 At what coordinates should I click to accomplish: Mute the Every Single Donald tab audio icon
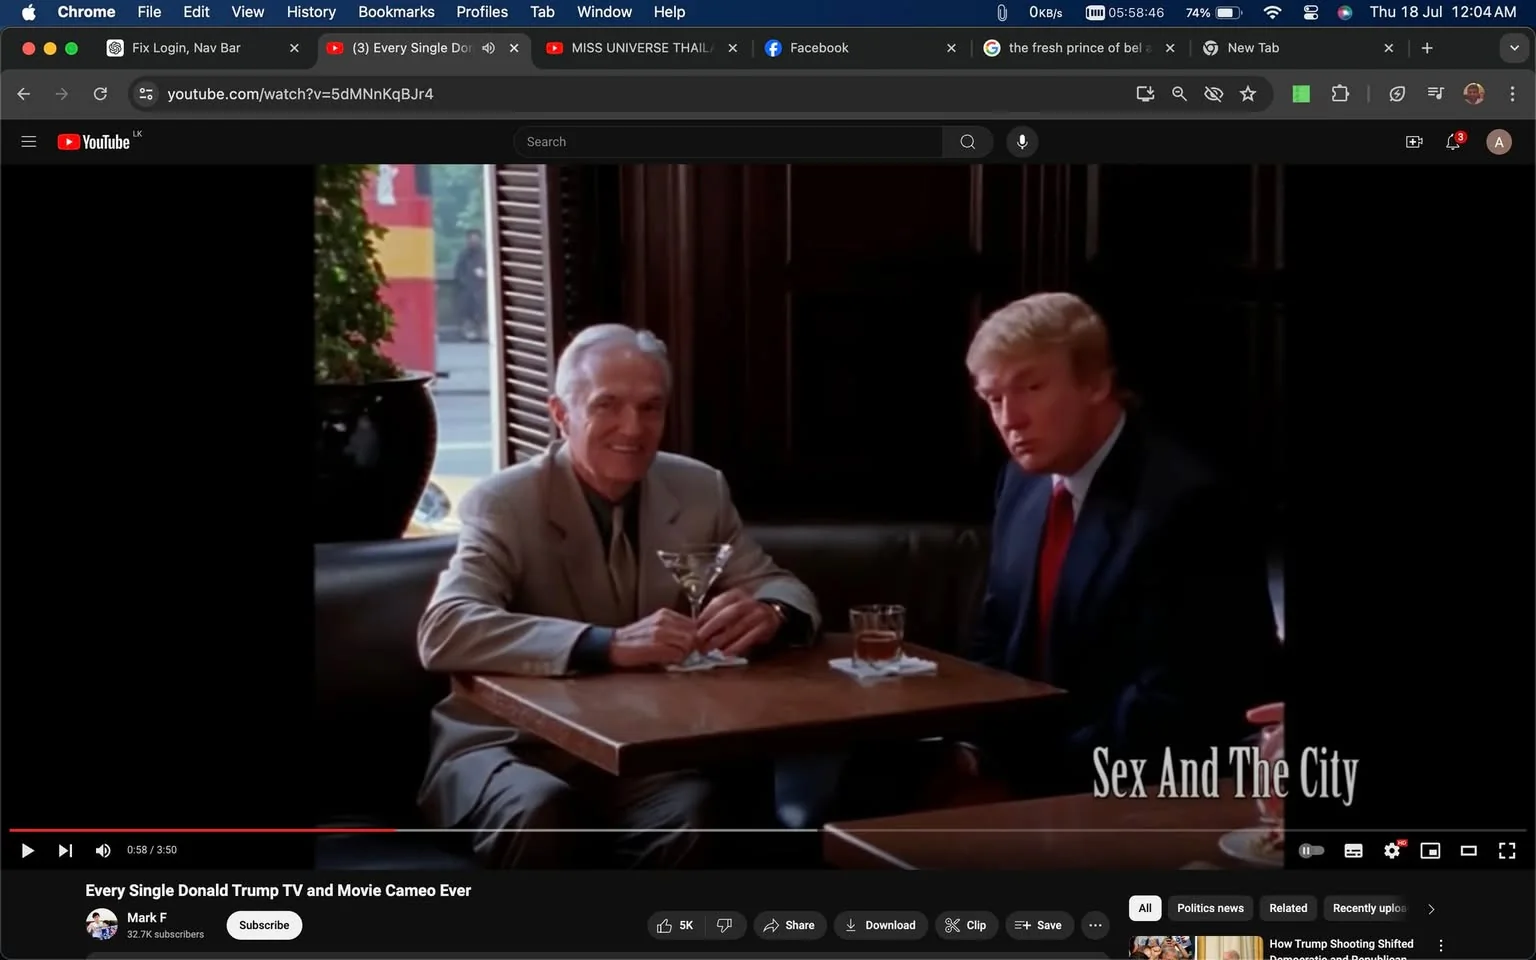pyautogui.click(x=488, y=48)
